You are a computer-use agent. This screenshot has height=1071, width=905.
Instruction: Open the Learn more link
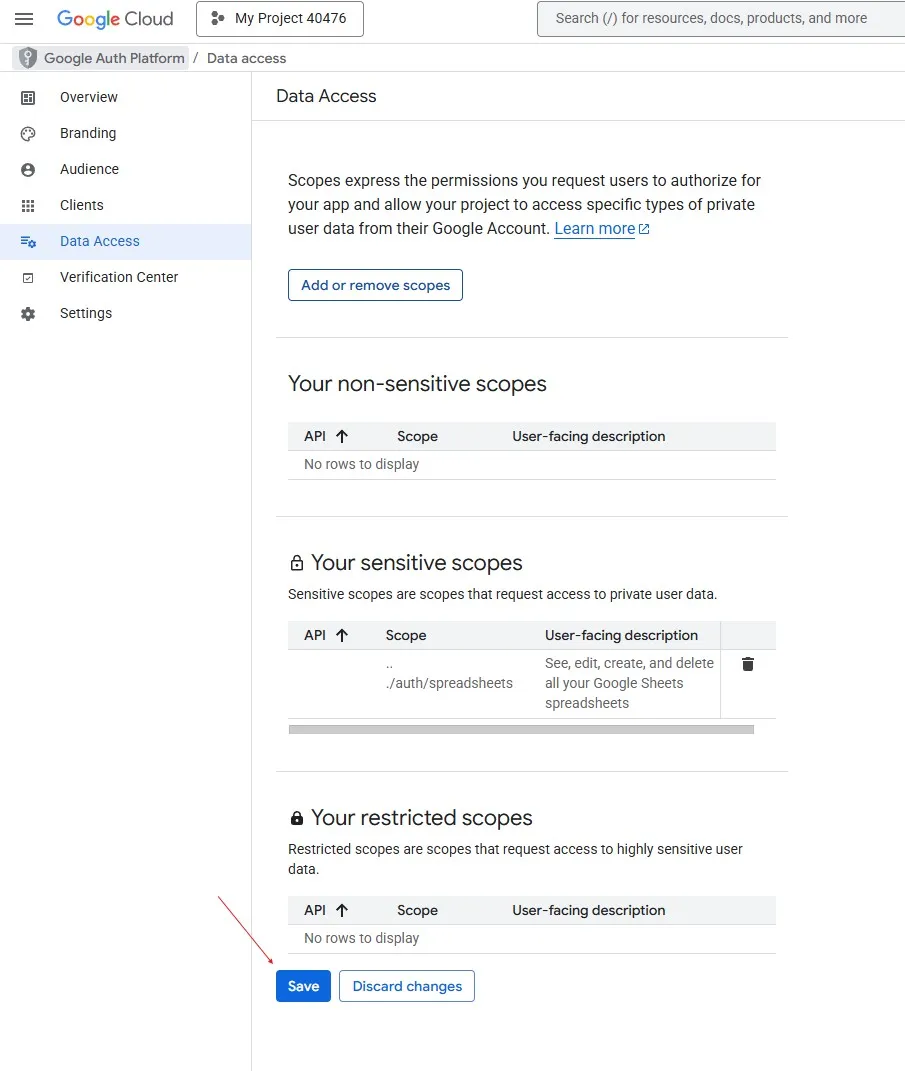point(595,229)
